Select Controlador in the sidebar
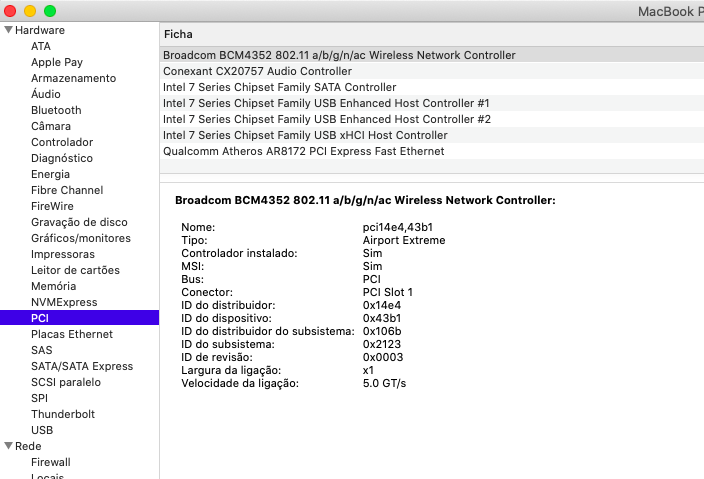704x479 pixels. click(62, 142)
